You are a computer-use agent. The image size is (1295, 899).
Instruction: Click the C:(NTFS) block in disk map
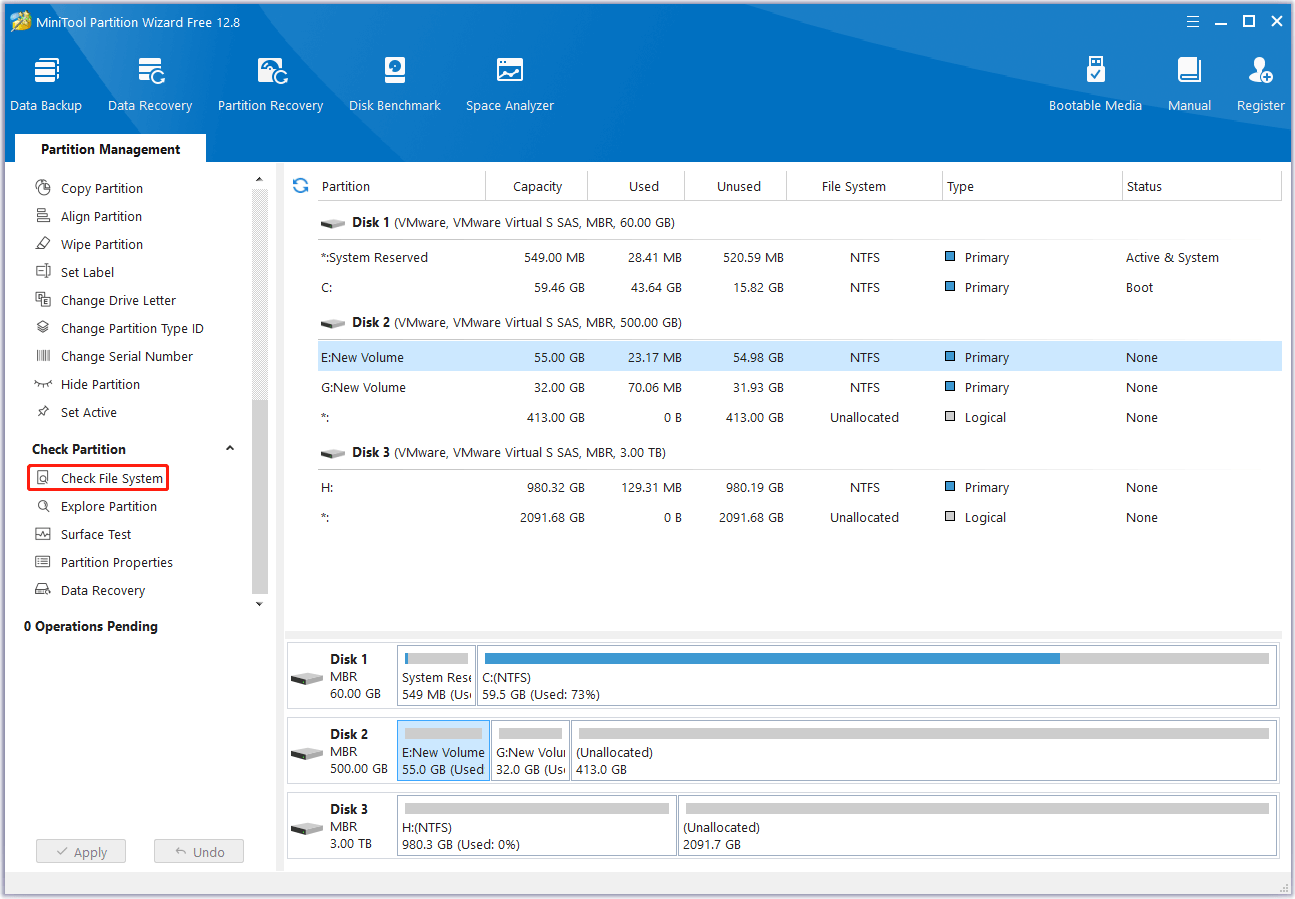(877, 676)
